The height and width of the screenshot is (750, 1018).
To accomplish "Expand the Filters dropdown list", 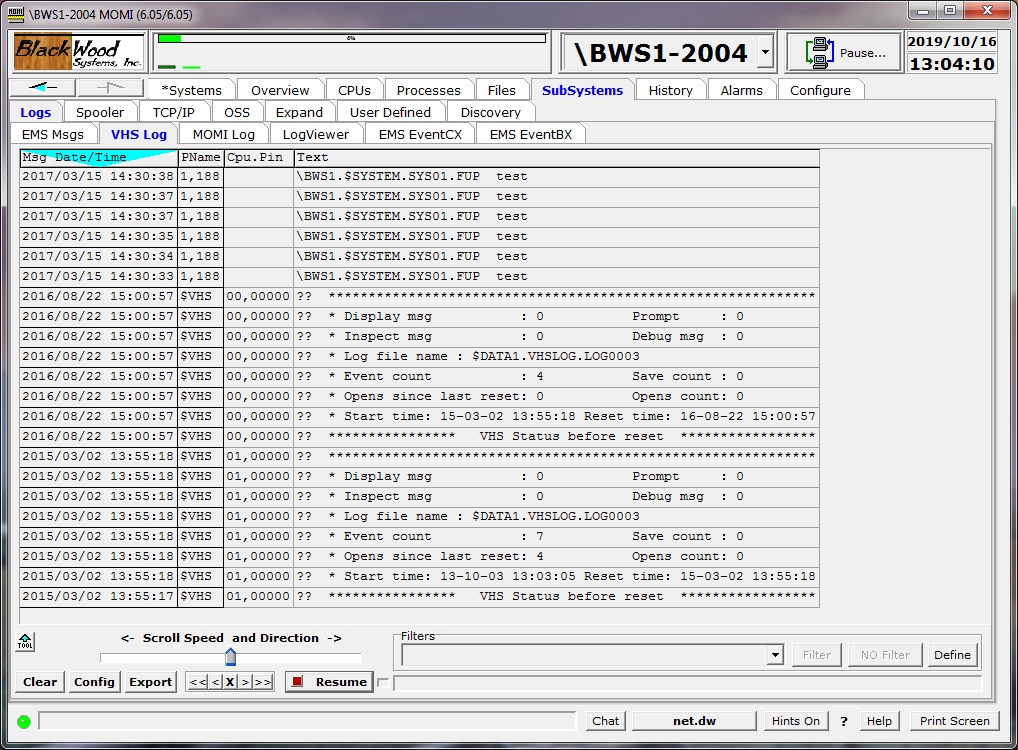I will [x=775, y=655].
